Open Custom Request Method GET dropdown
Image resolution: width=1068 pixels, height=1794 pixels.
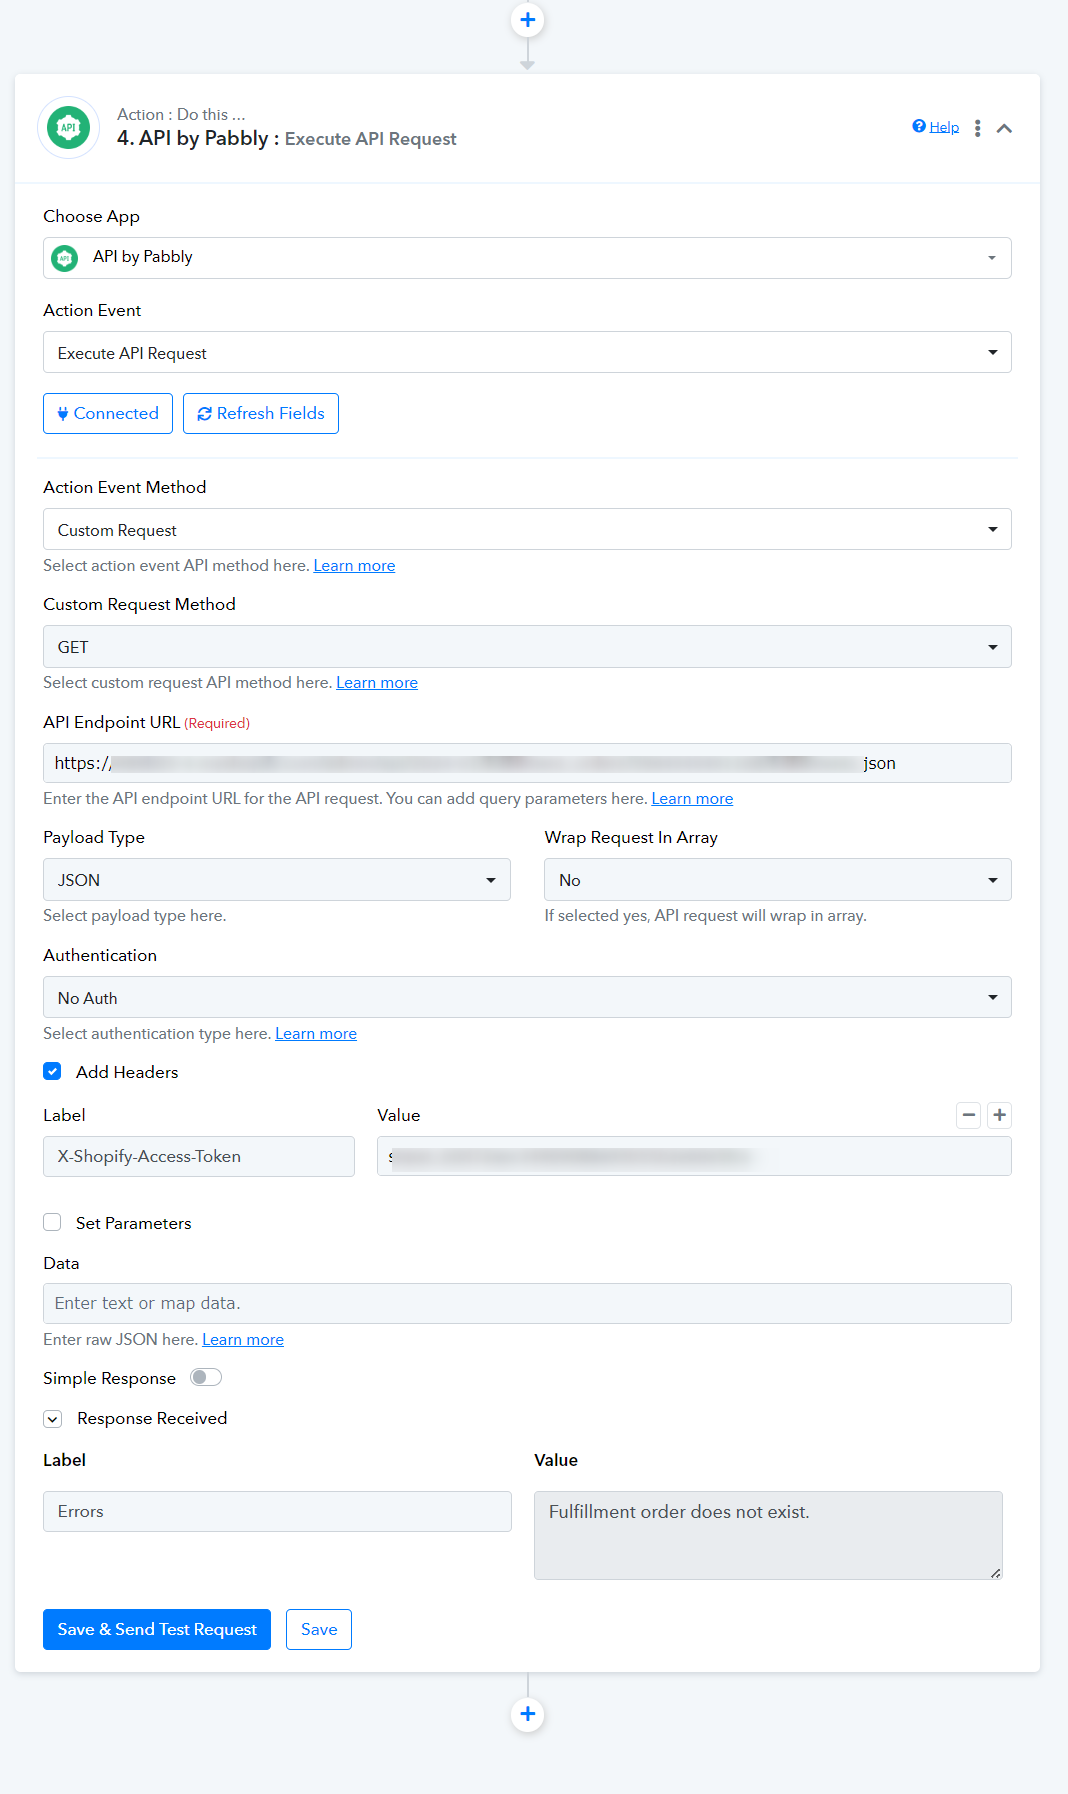[x=527, y=646]
